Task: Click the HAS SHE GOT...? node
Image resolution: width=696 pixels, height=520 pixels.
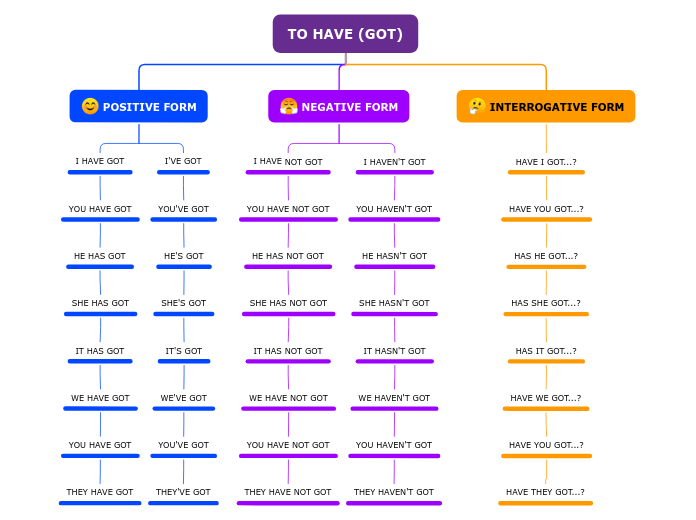Action: point(546,304)
